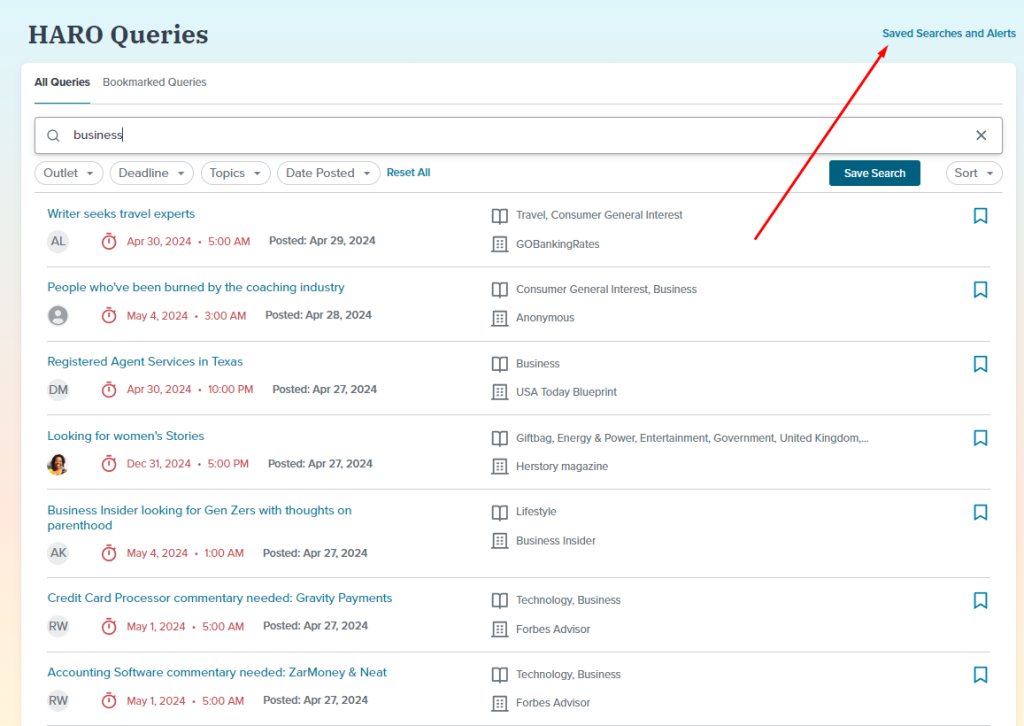Click deadline timer icon for Apr 30 5:00 AM

point(108,241)
